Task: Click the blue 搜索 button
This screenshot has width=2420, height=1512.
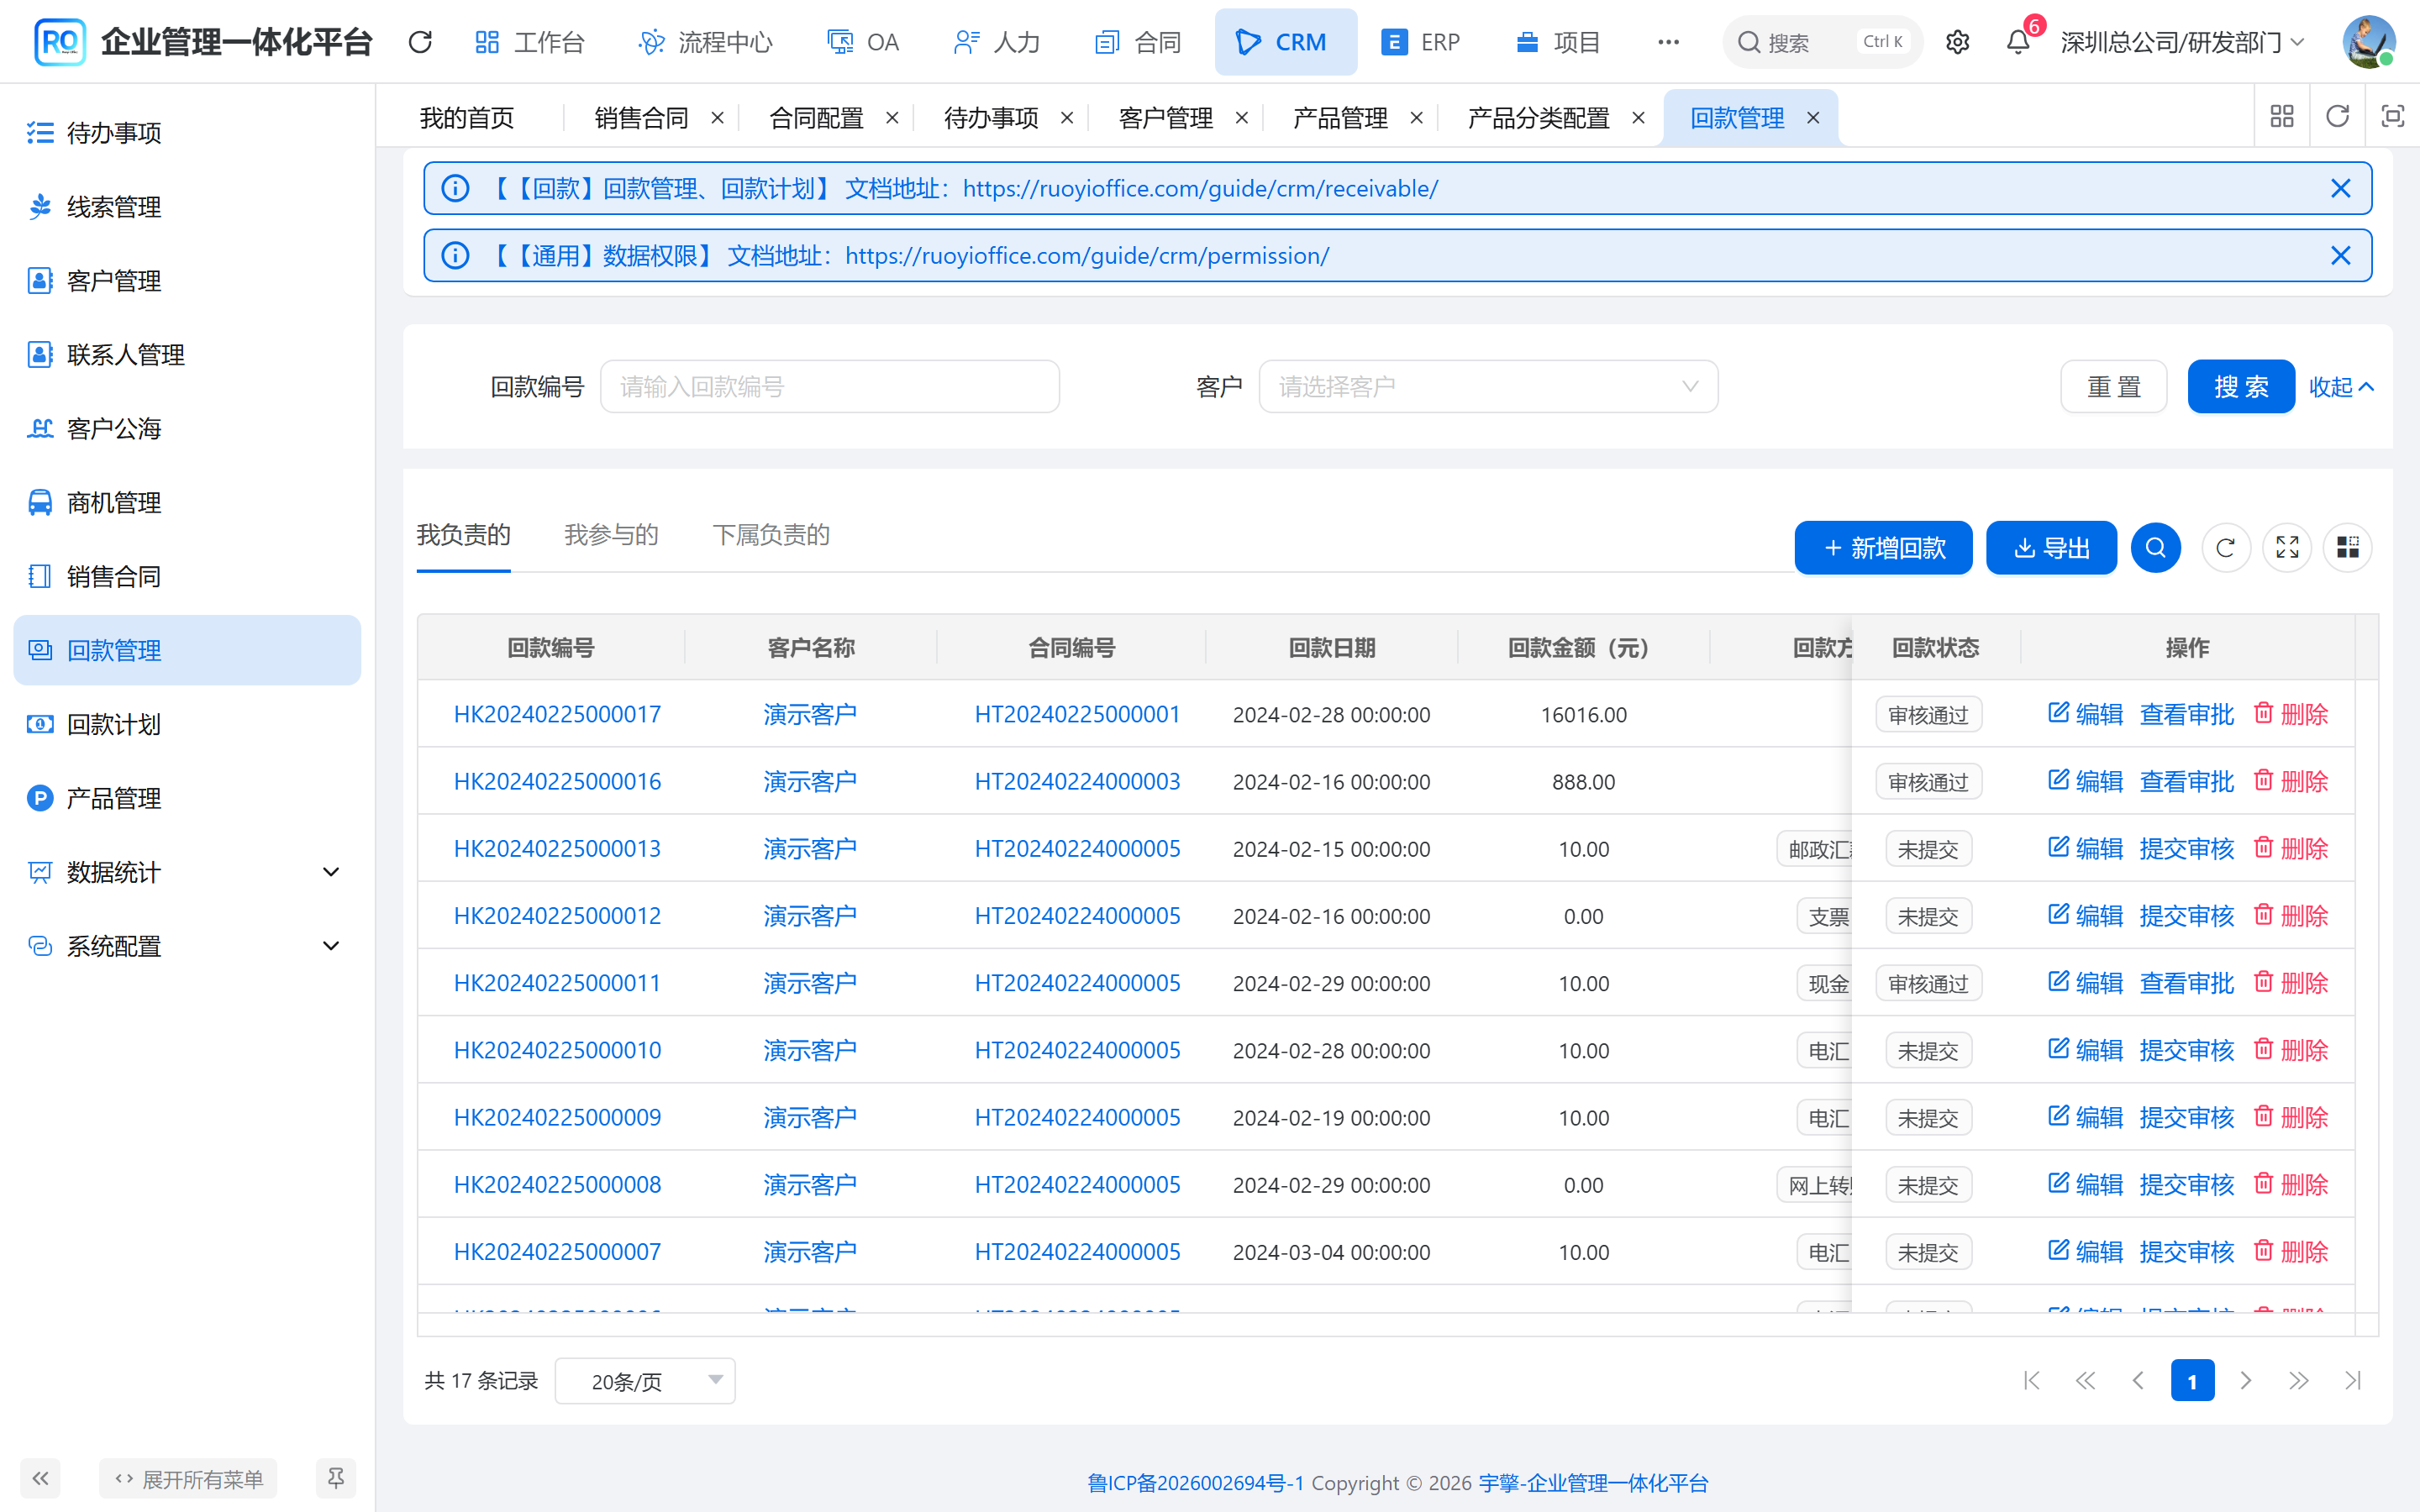Action: click(2240, 386)
